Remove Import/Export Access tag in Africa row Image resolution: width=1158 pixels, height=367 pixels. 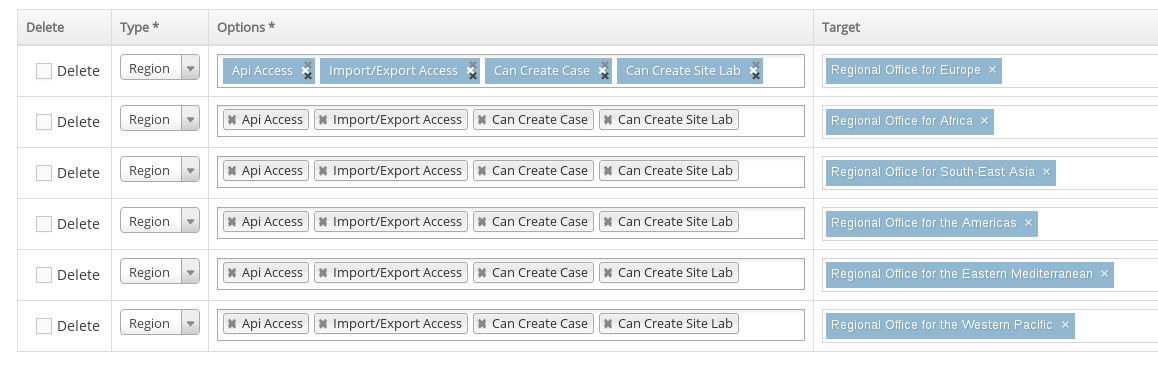[x=323, y=120]
